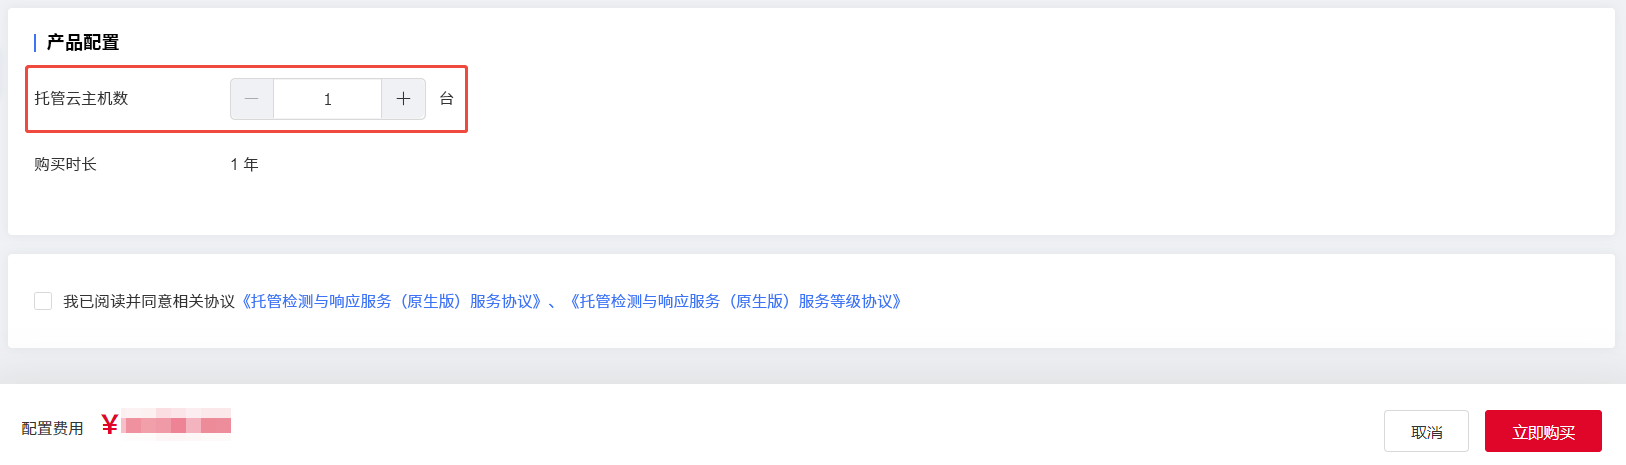Increase host count with plus button
Viewport: 1626px width, 465px height.
pos(403,99)
